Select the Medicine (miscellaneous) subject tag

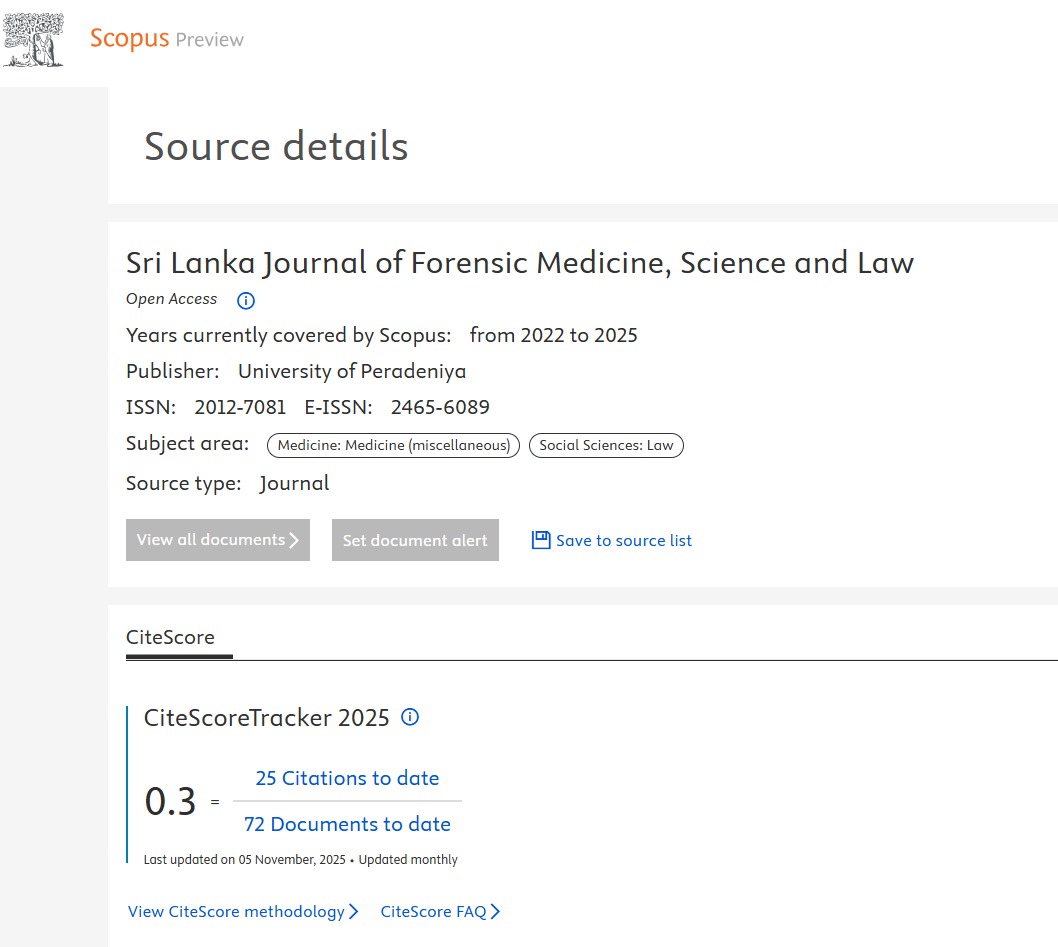(x=393, y=445)
